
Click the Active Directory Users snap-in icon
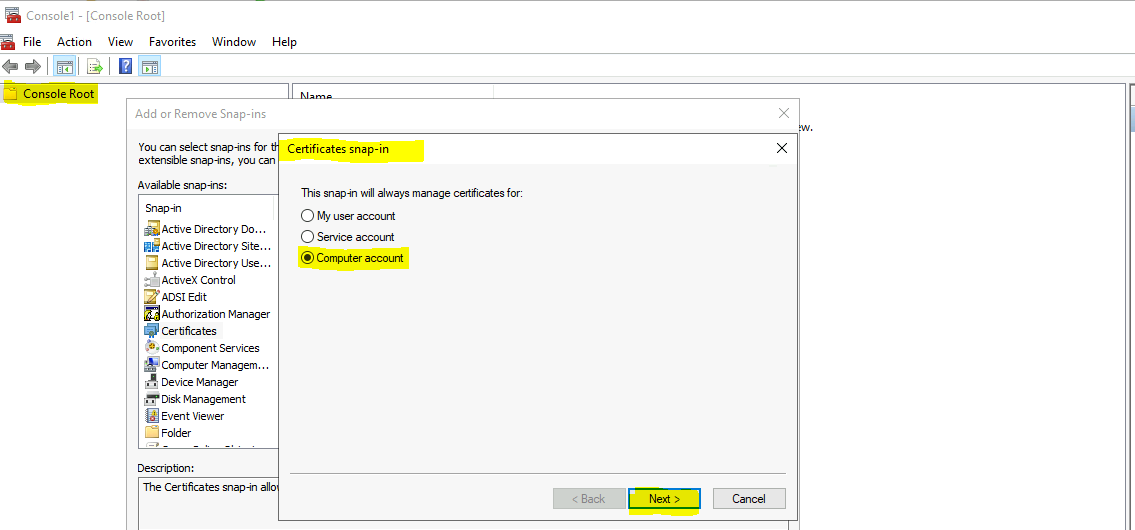tap(152, 263)
